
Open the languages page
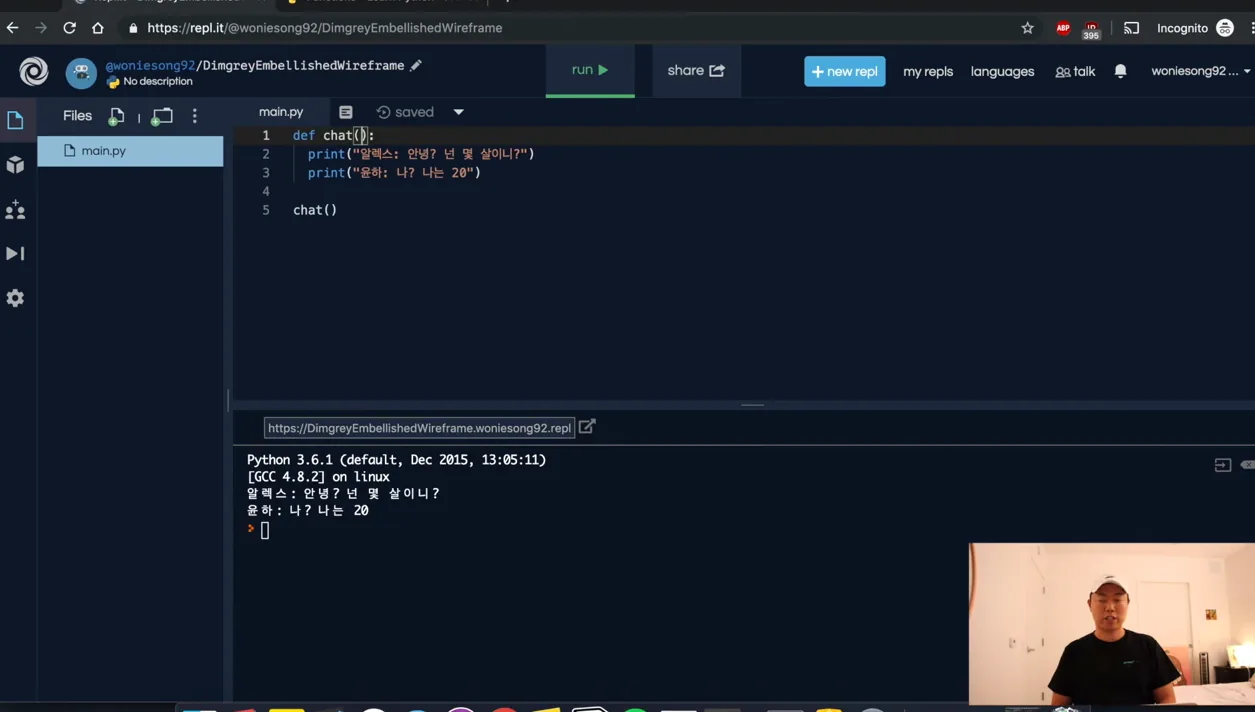(x=1002, y=71)
